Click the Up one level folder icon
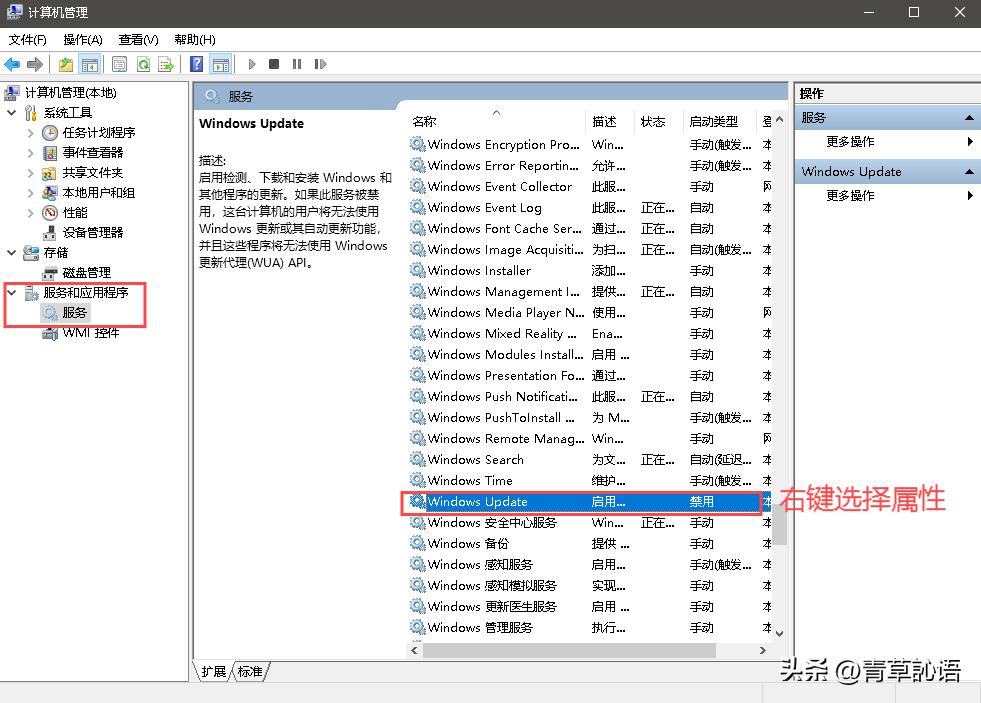 tap(66, 64)
